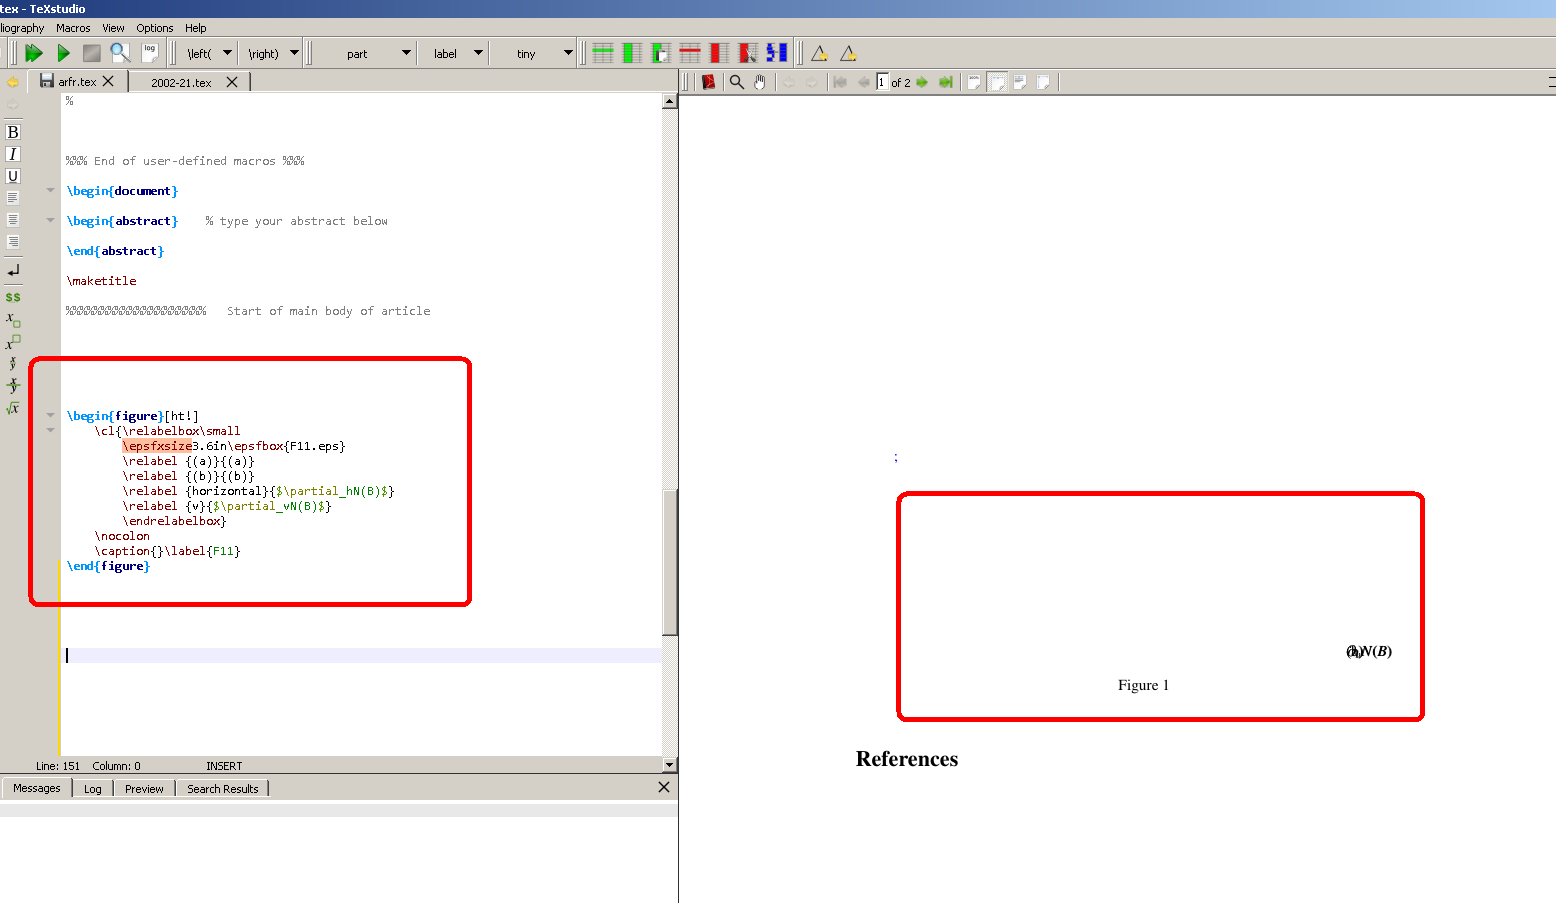Click the remove table column icon
Image resolution: width=1556 pixels, height=903 pixels.
tap(719, 53)
